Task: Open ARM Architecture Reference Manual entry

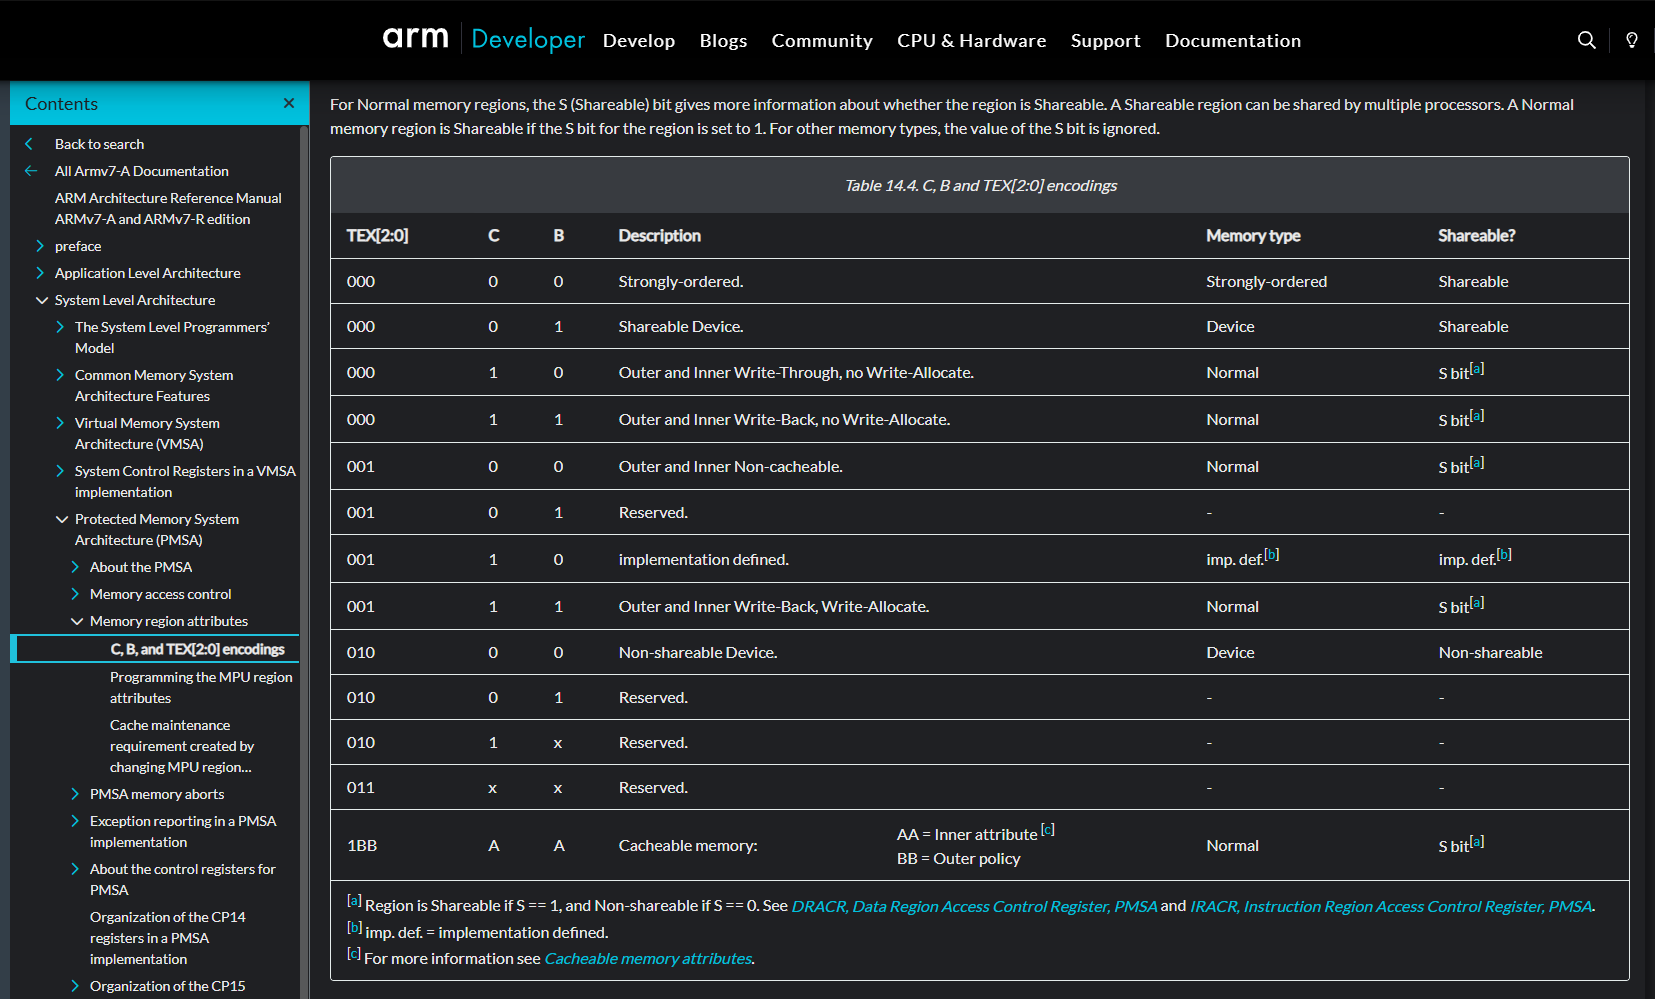Action: click(168, 208)
